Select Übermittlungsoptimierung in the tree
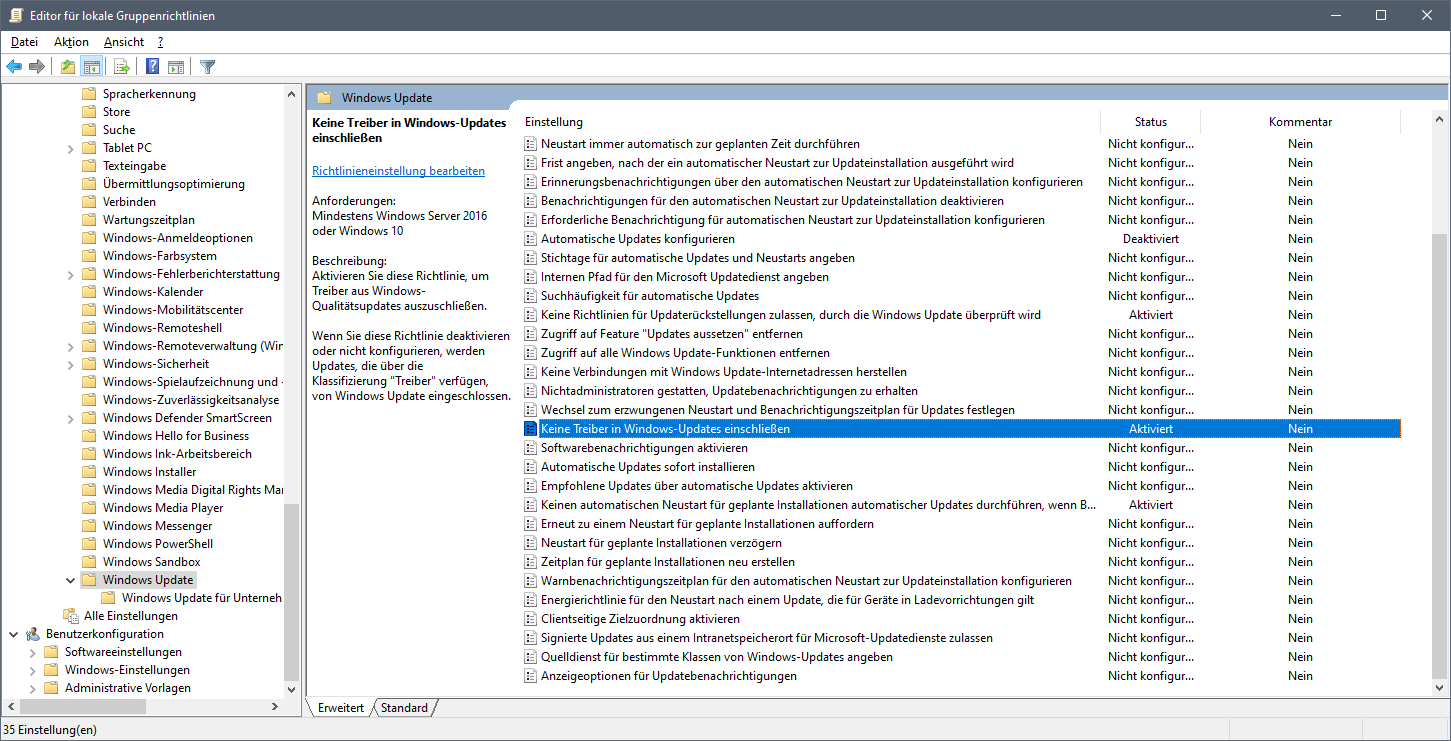 (173, 184)
